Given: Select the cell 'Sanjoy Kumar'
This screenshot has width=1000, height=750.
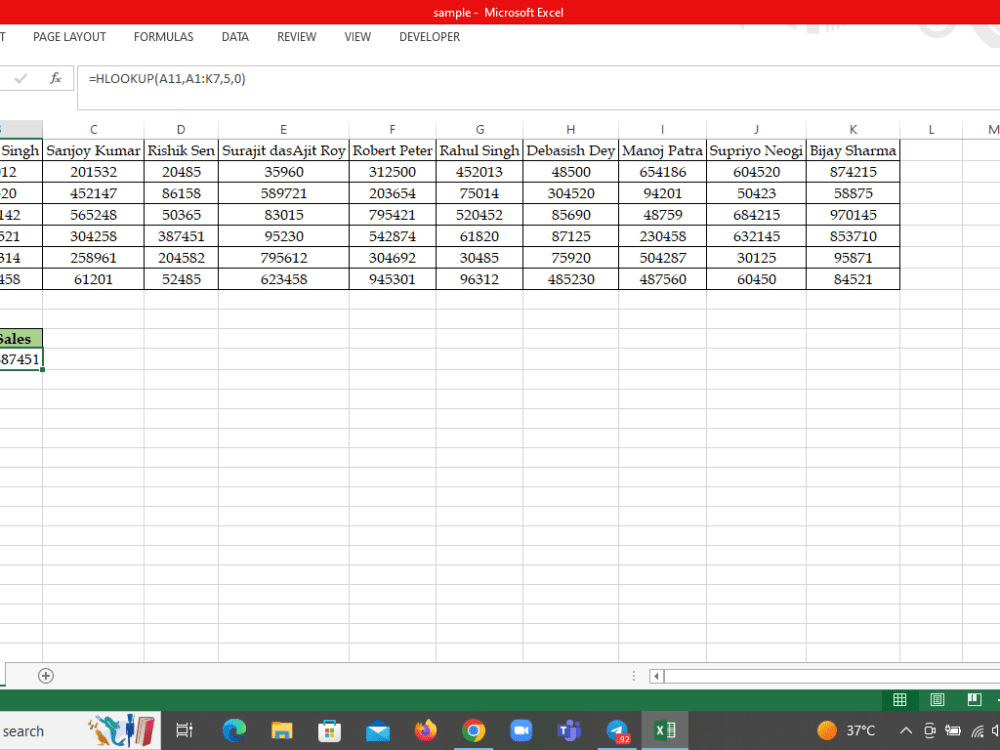Looking at the screenshot, I should [x=93, y=151].
